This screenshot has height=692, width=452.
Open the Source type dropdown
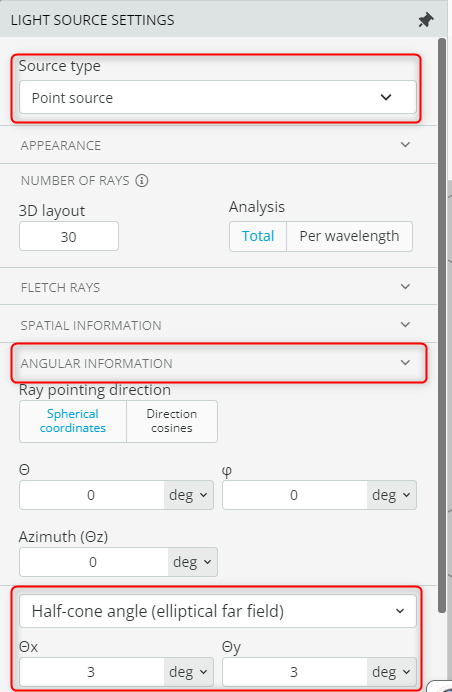pyautogui.click(x=218, y=97)
